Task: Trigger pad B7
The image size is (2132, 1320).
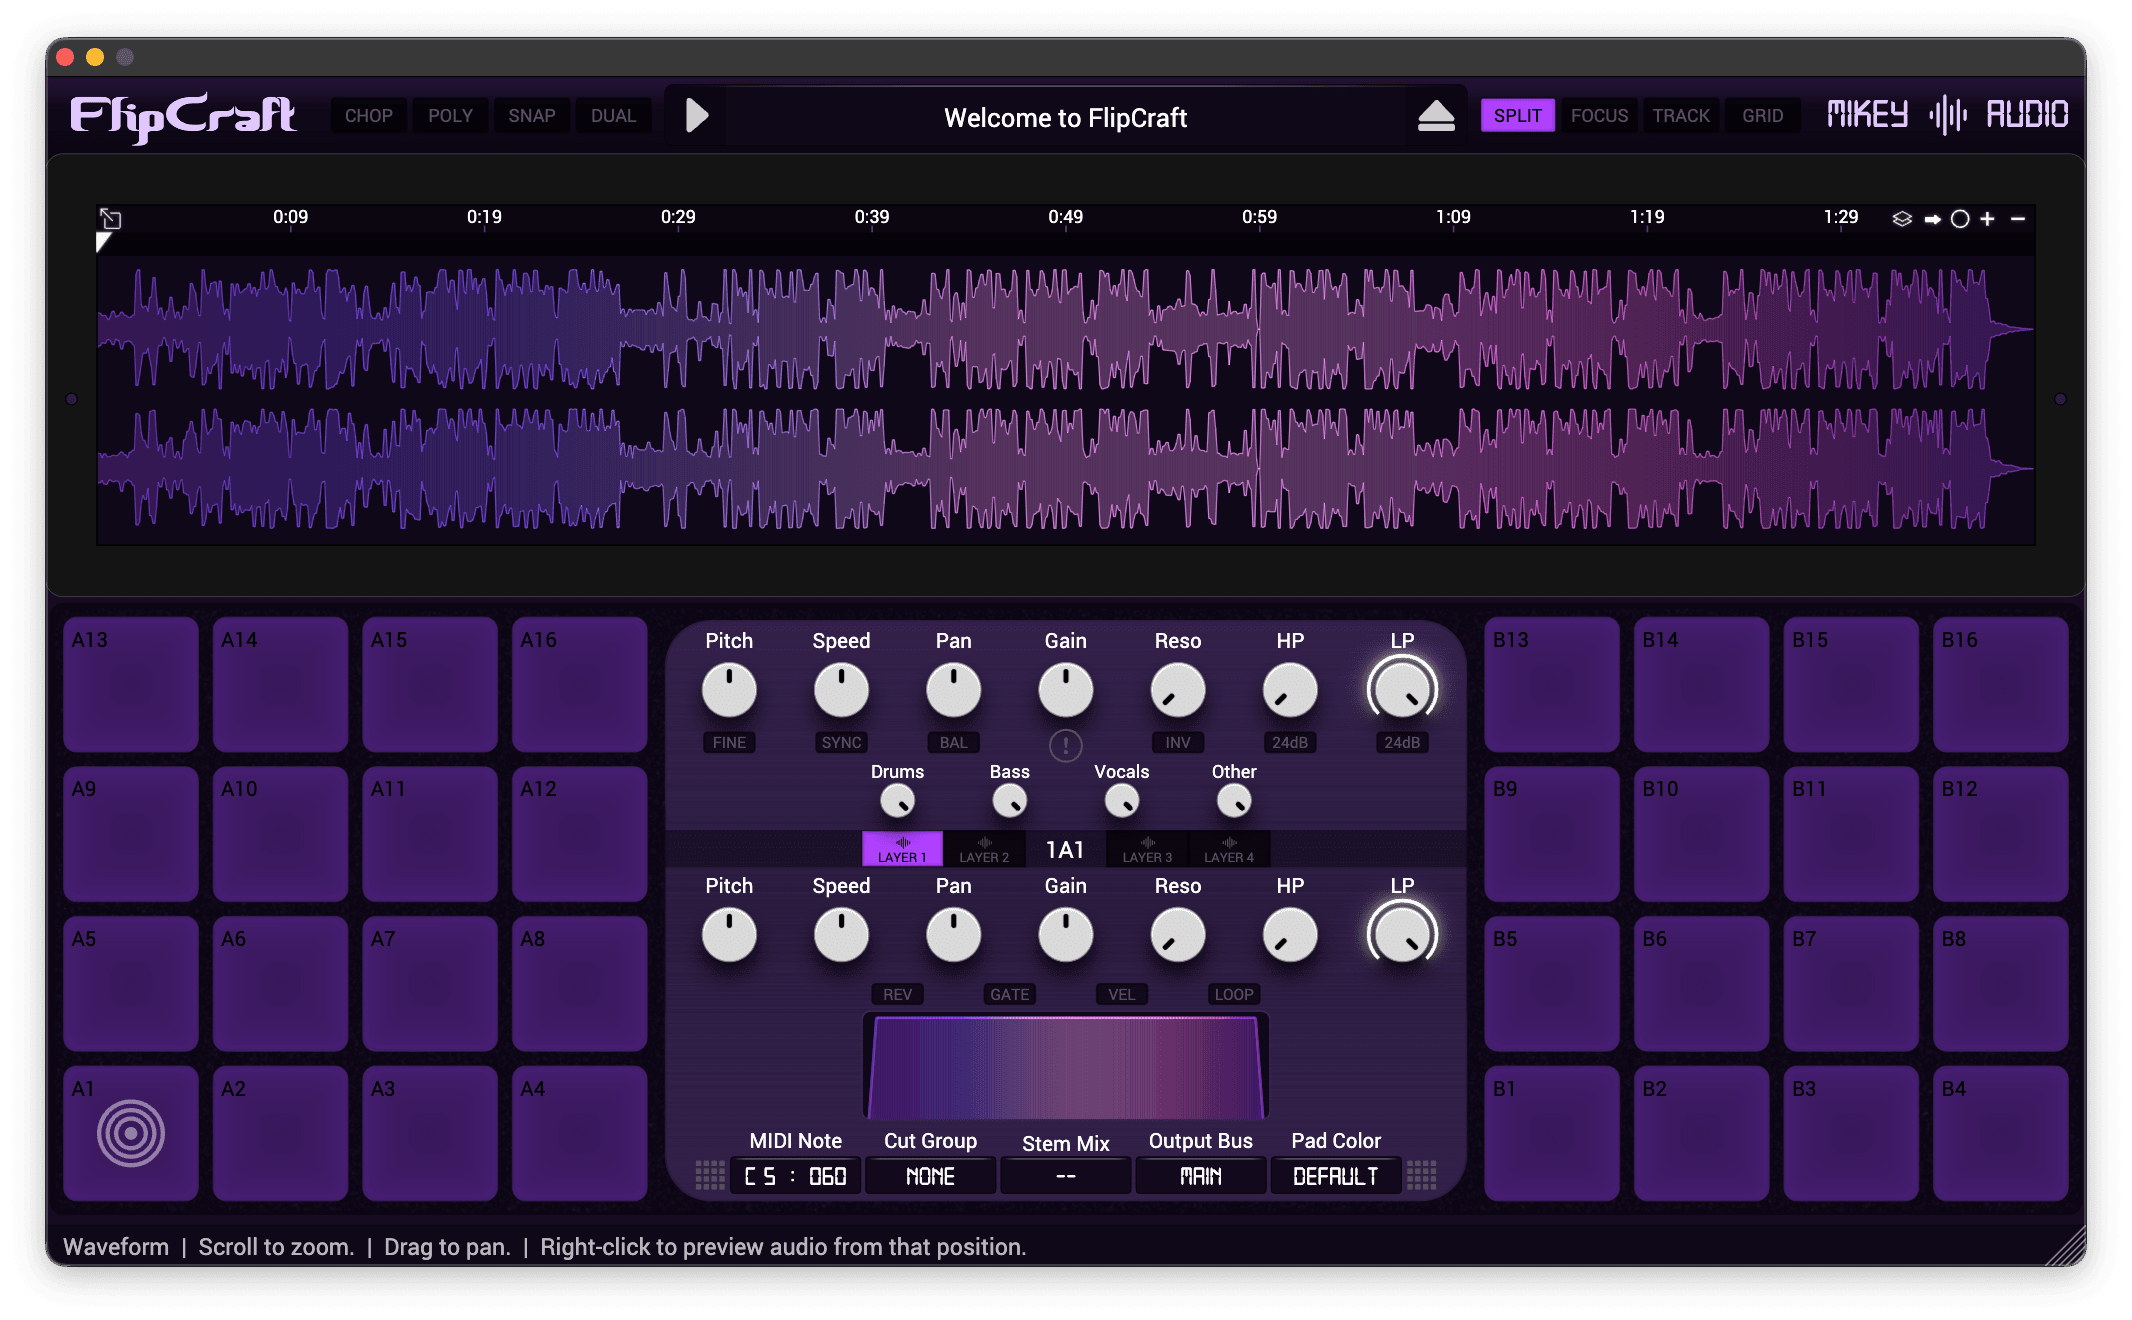Action: (x=1850, y=984)
